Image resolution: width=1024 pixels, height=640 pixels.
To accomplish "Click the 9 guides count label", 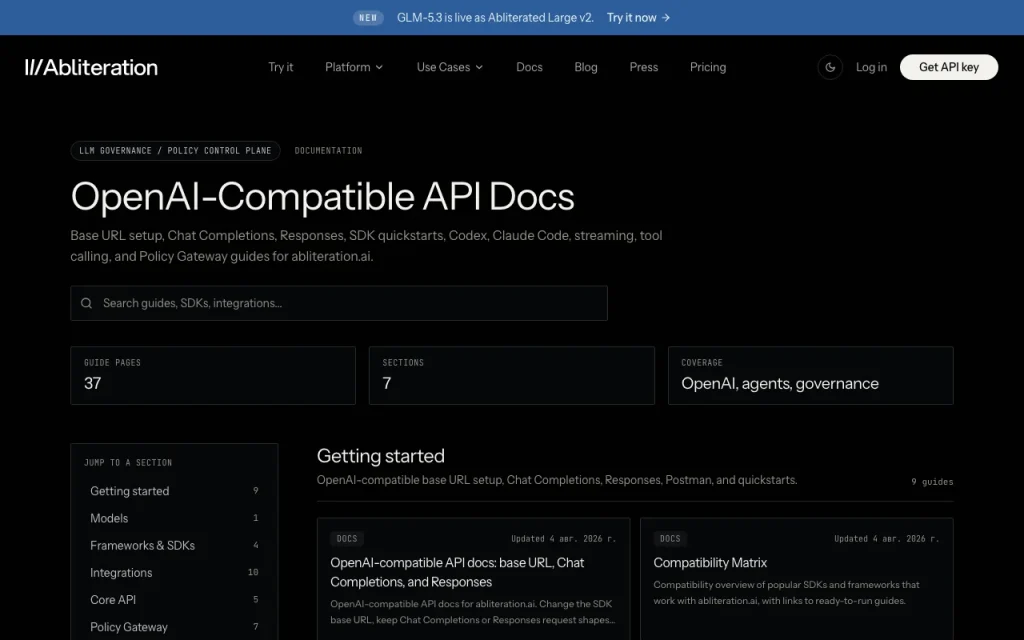I will click(x=932, y=482).
